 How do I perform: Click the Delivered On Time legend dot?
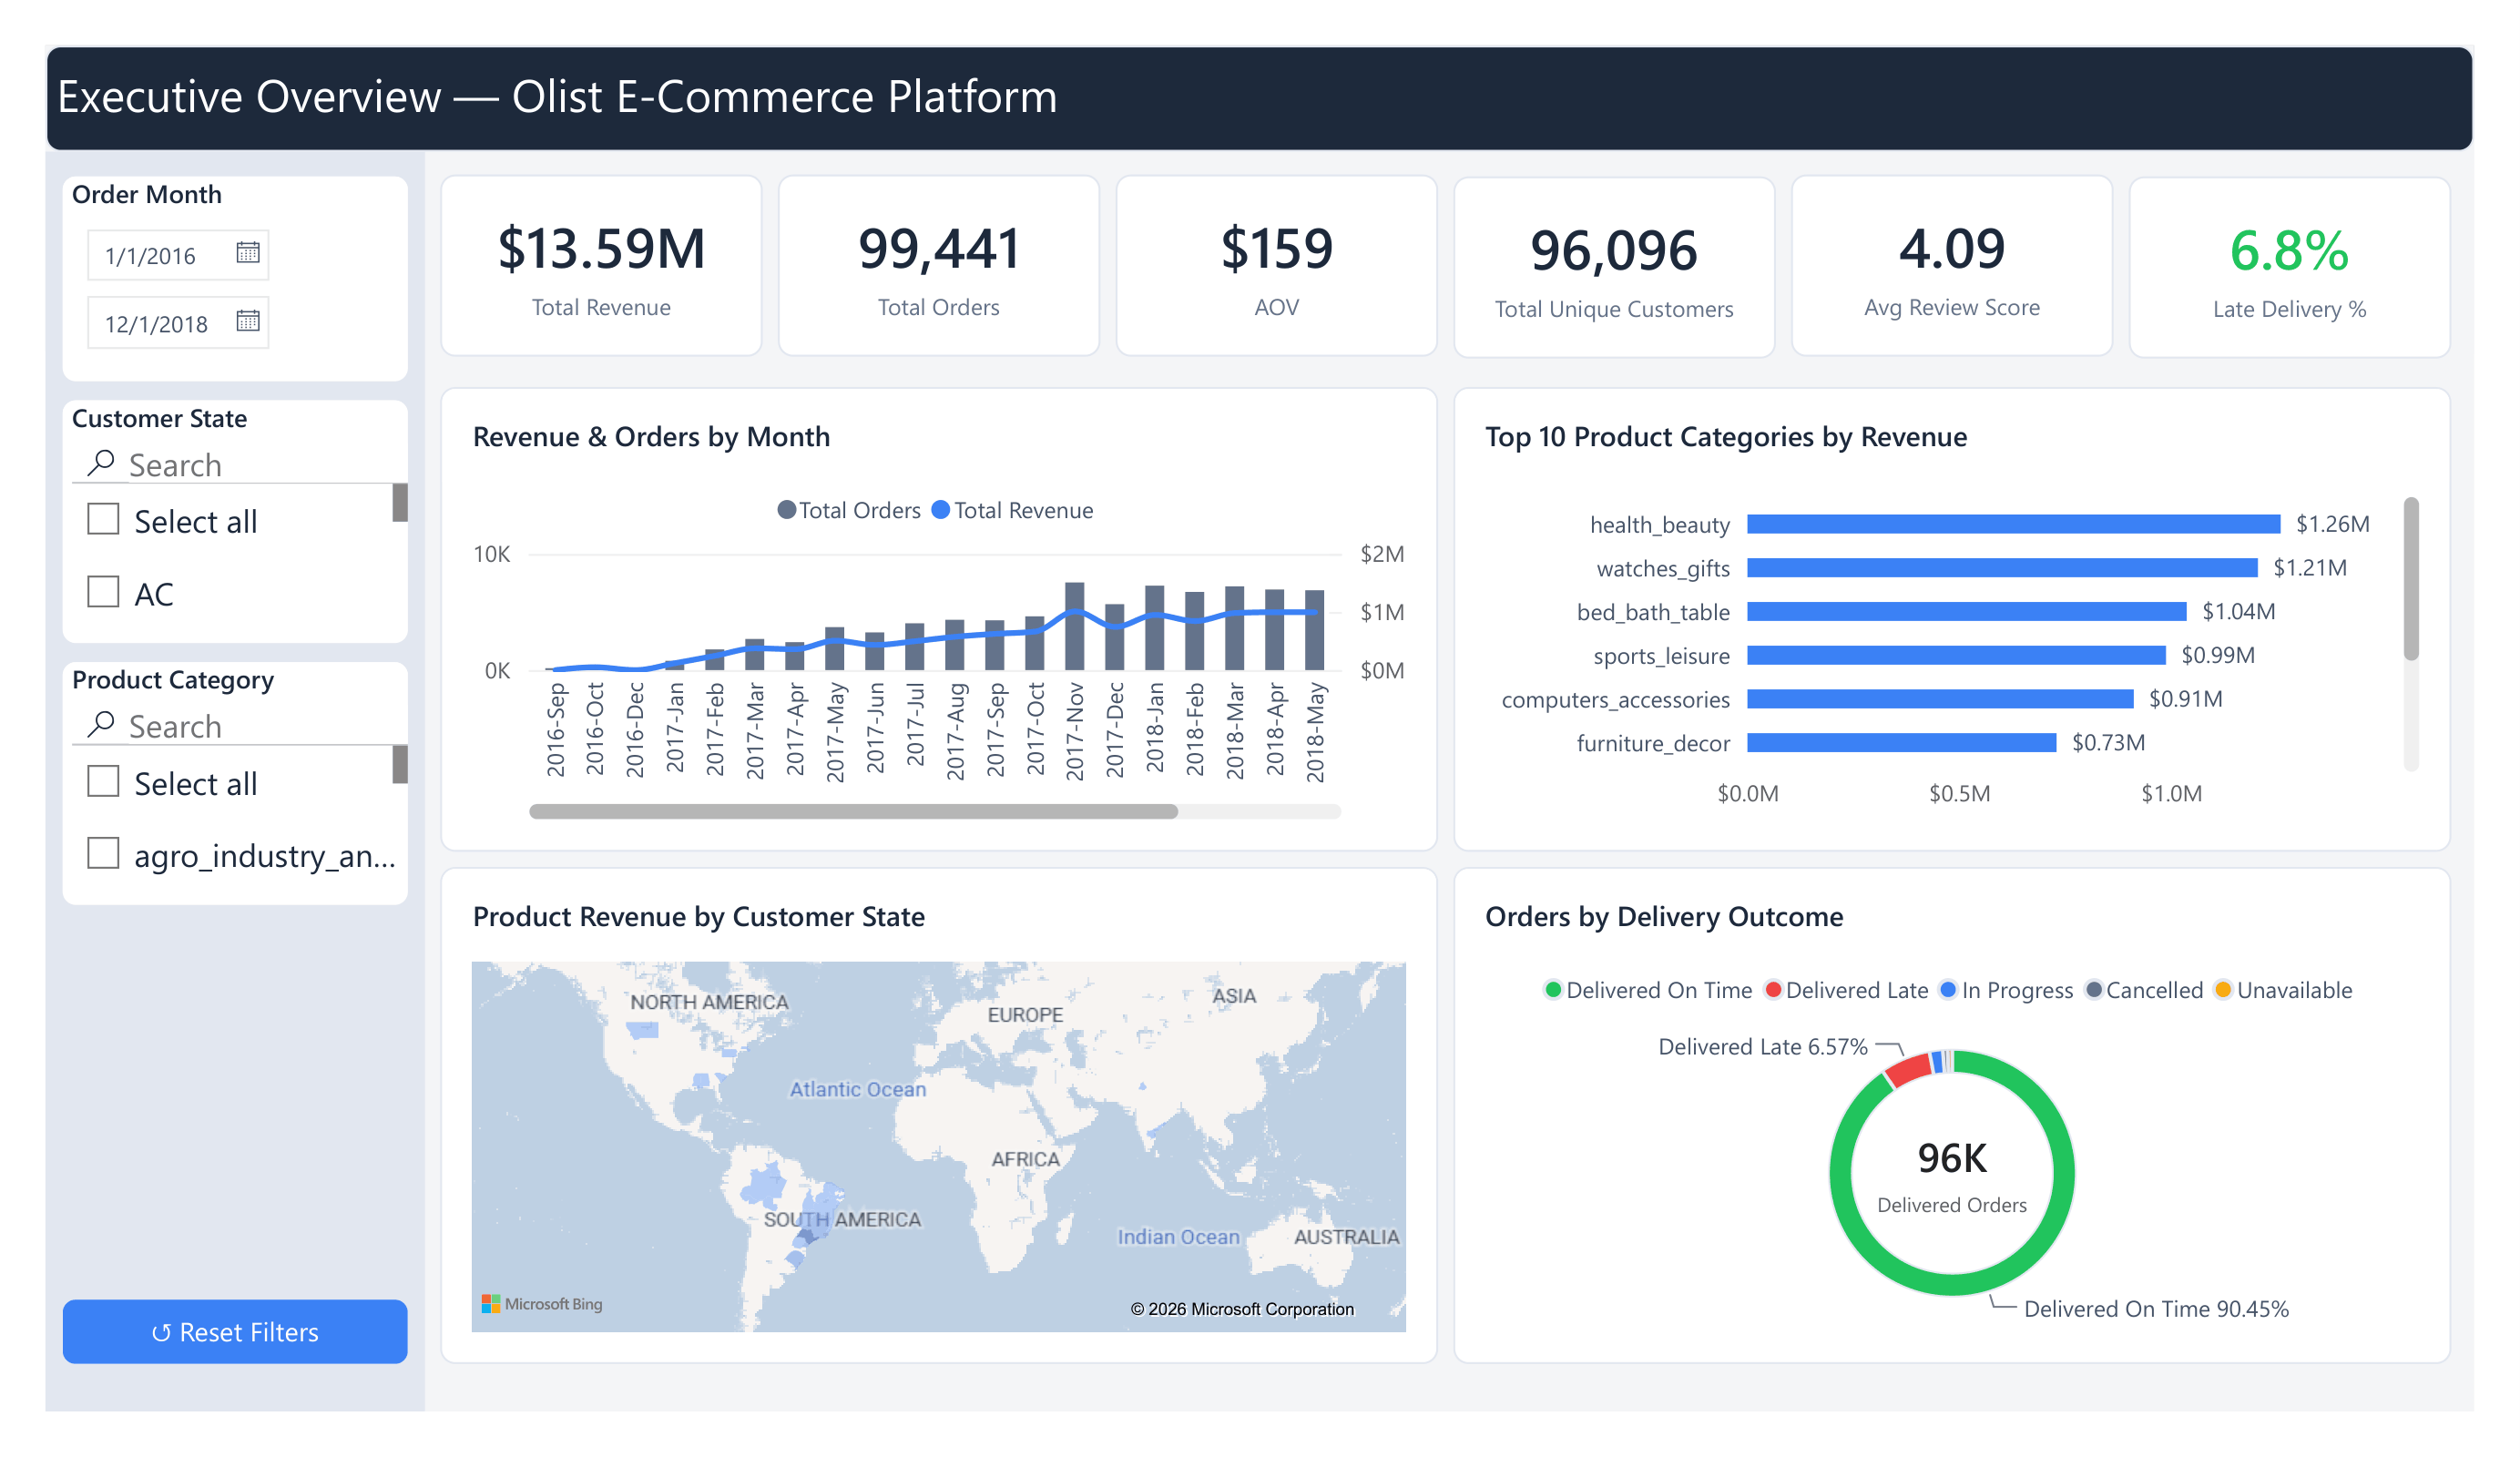[x=1553, y=990]
